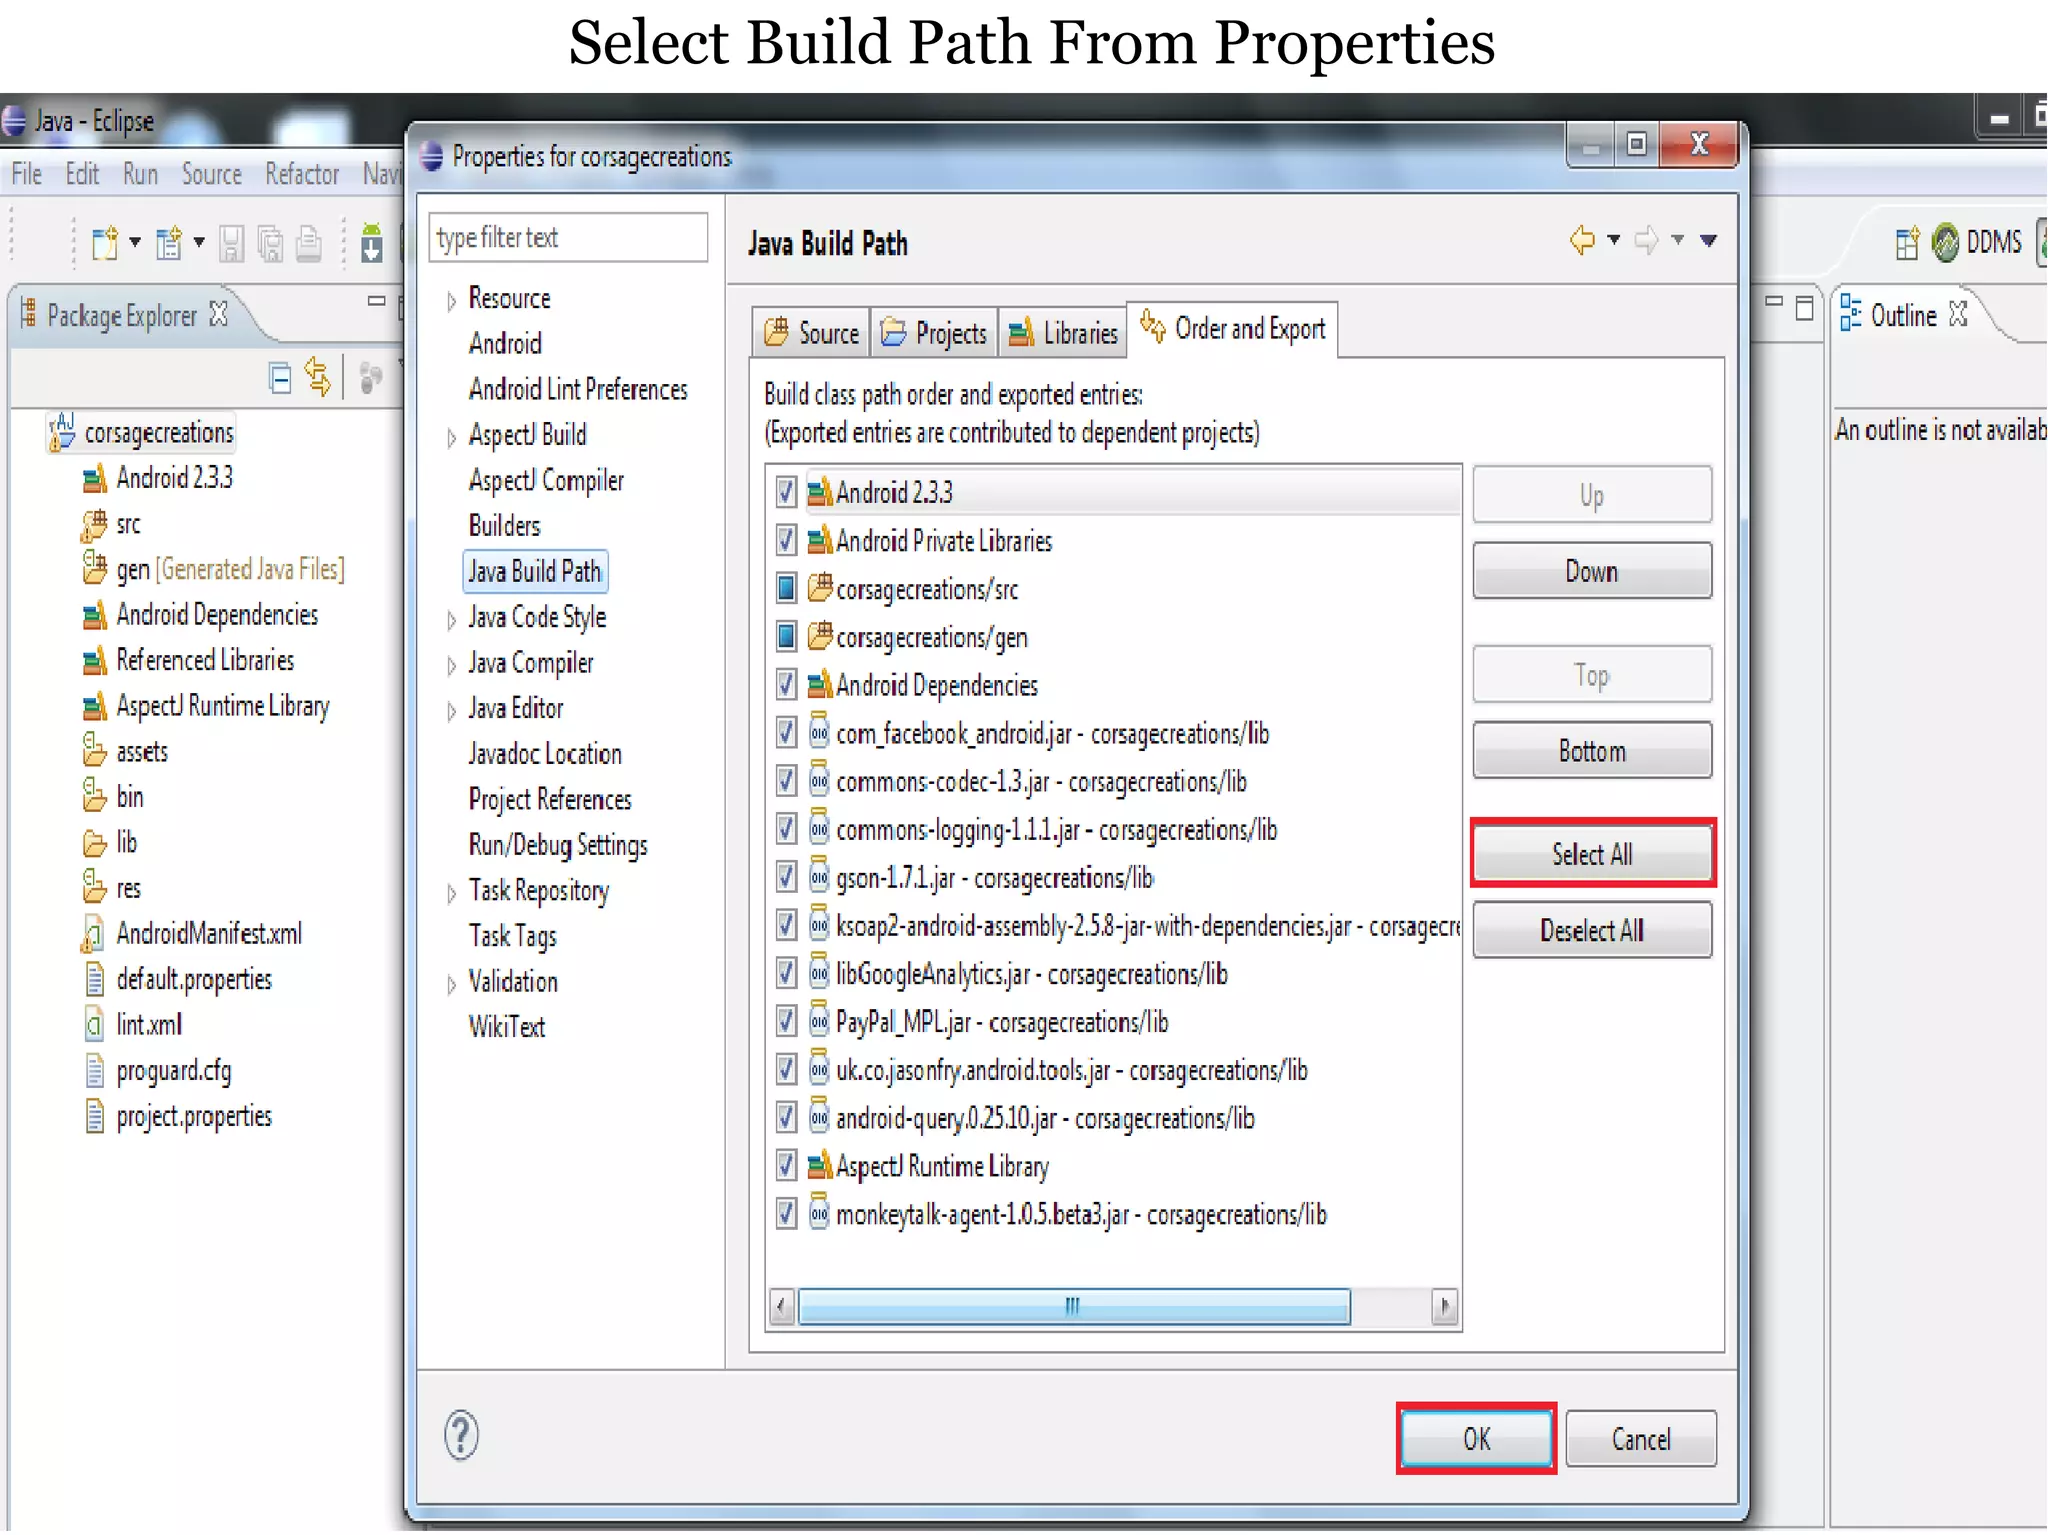2048x1535 pixels.
Task: Select Android Lint Preferences in properties tree
Action: 578,389
